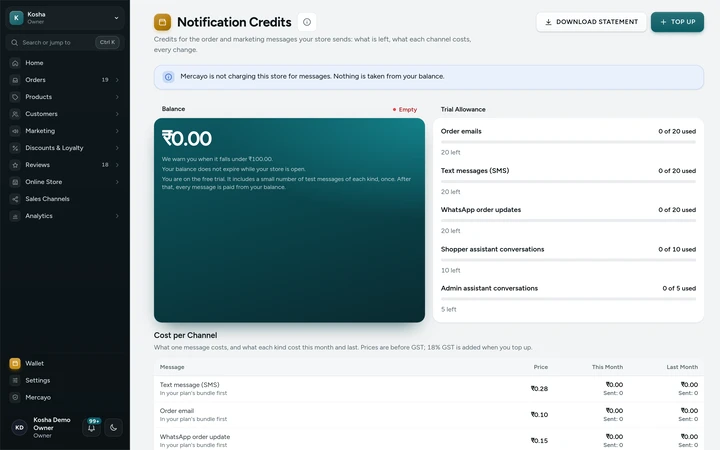The width and height of the screenshot is (720, 450).
Task: Click the info icon beside Notification Credits
Action: click(307, 22)
